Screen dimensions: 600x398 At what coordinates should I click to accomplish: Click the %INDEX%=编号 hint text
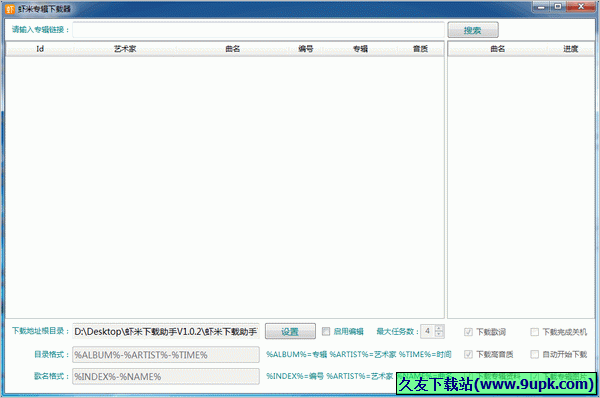[295, 376]
